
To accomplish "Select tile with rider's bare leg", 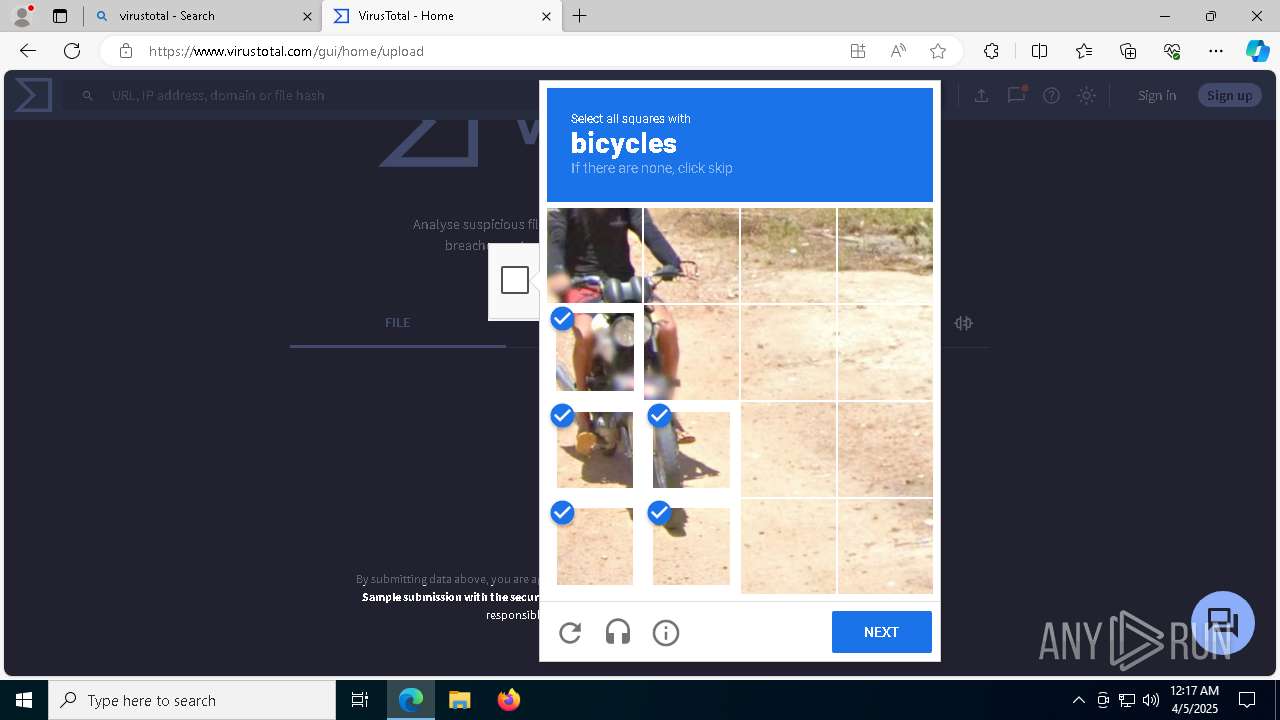I will [x=691, y=352].
